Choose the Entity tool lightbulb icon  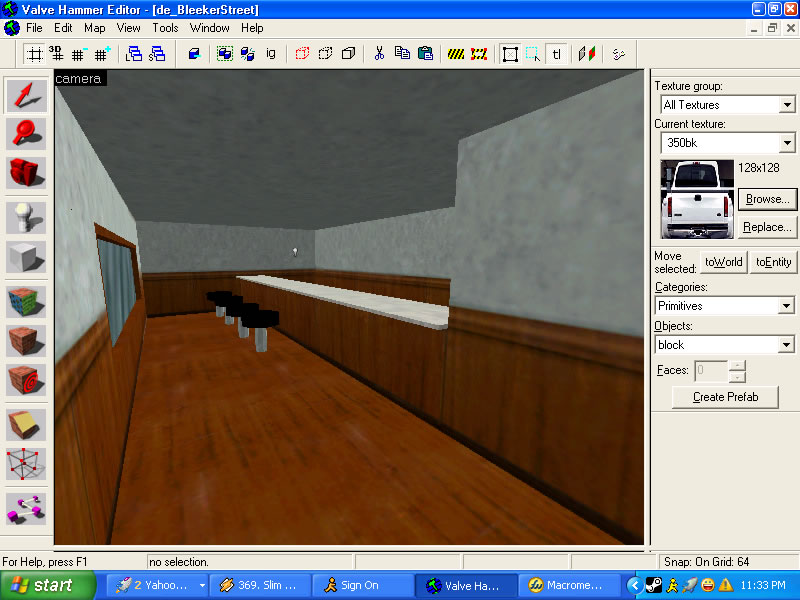click(x=26, y=215)
